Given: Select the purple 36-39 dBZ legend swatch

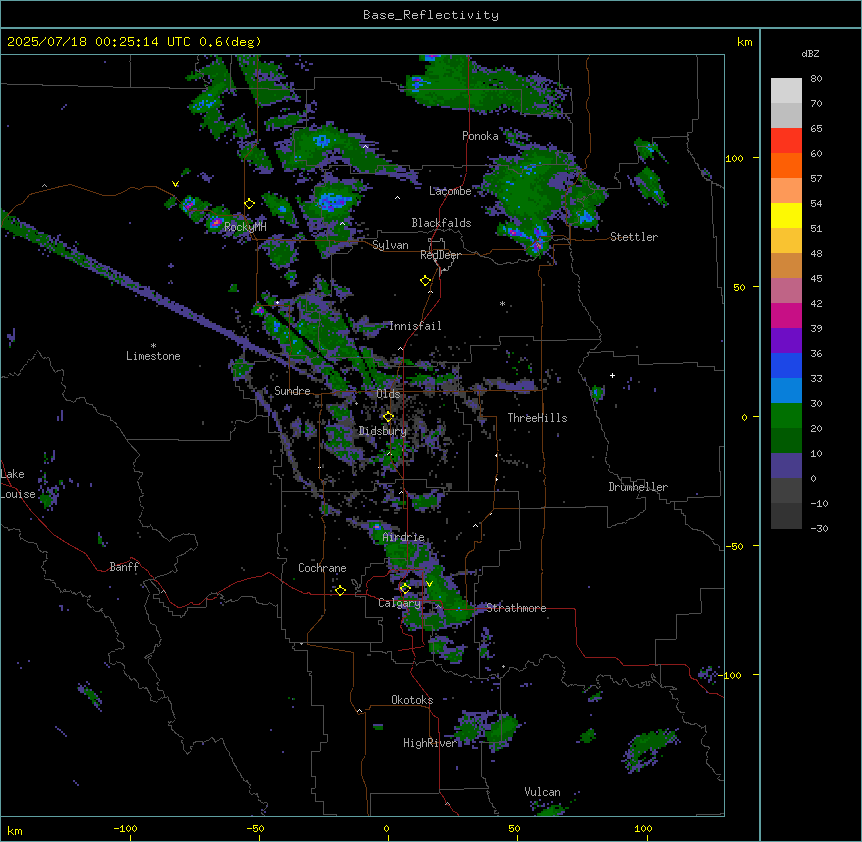Looking at the screenshot, I should (786, 340).
